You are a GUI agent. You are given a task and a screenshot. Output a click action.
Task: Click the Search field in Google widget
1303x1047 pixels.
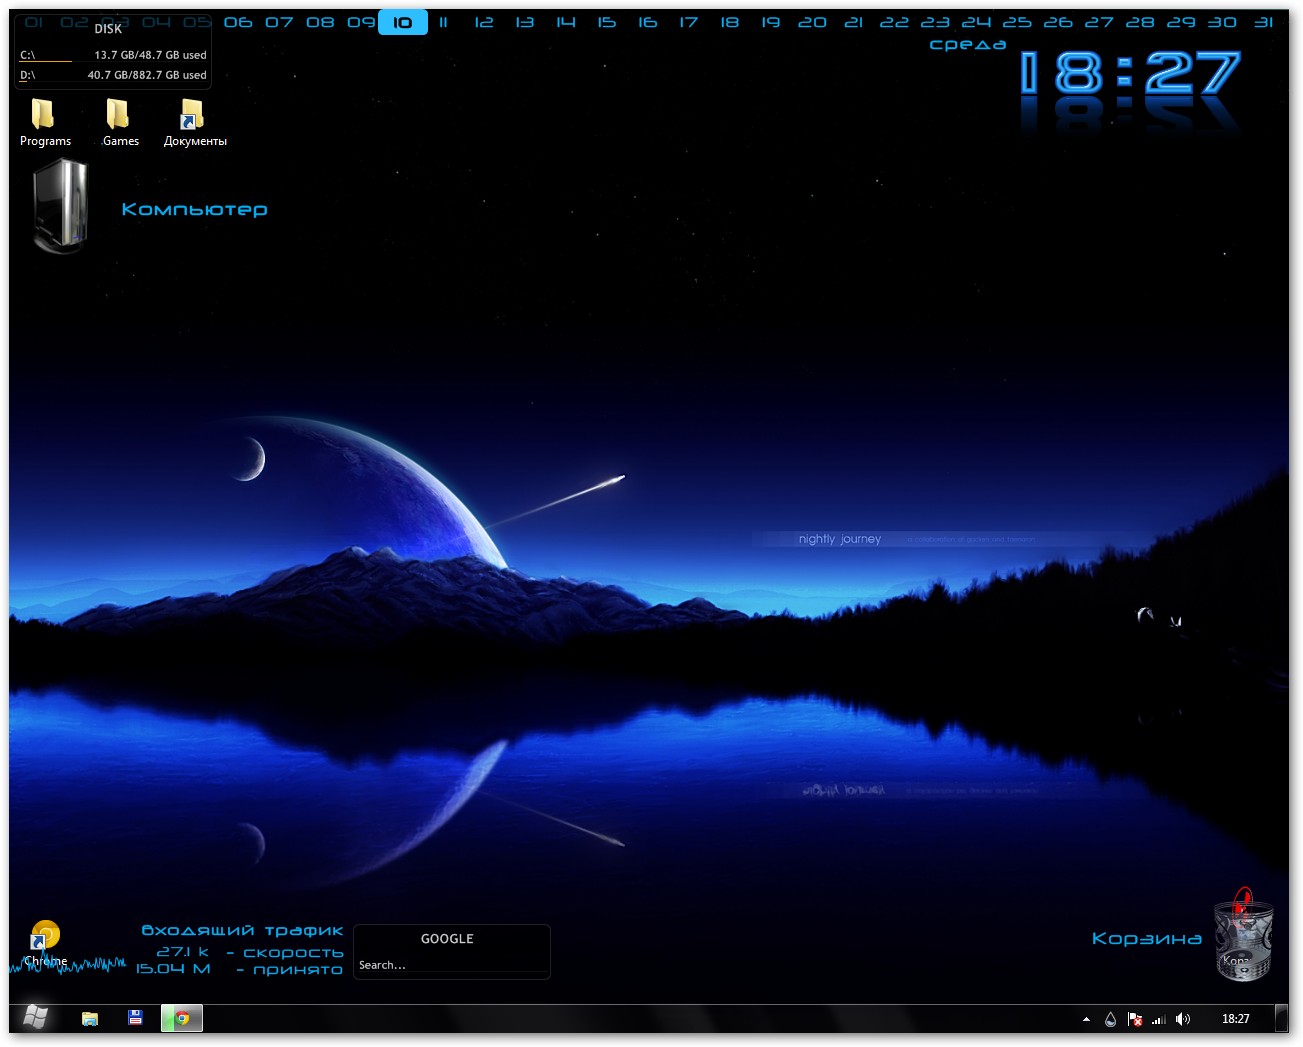tap(451, 965)
